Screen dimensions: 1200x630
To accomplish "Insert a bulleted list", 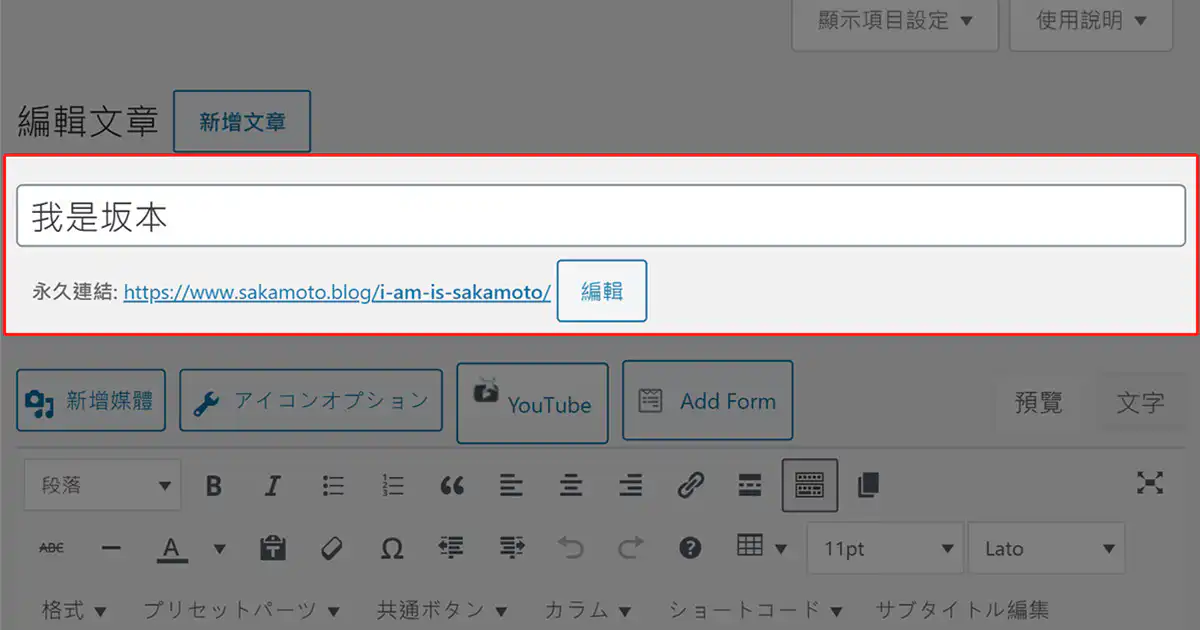I will point(333,486).
